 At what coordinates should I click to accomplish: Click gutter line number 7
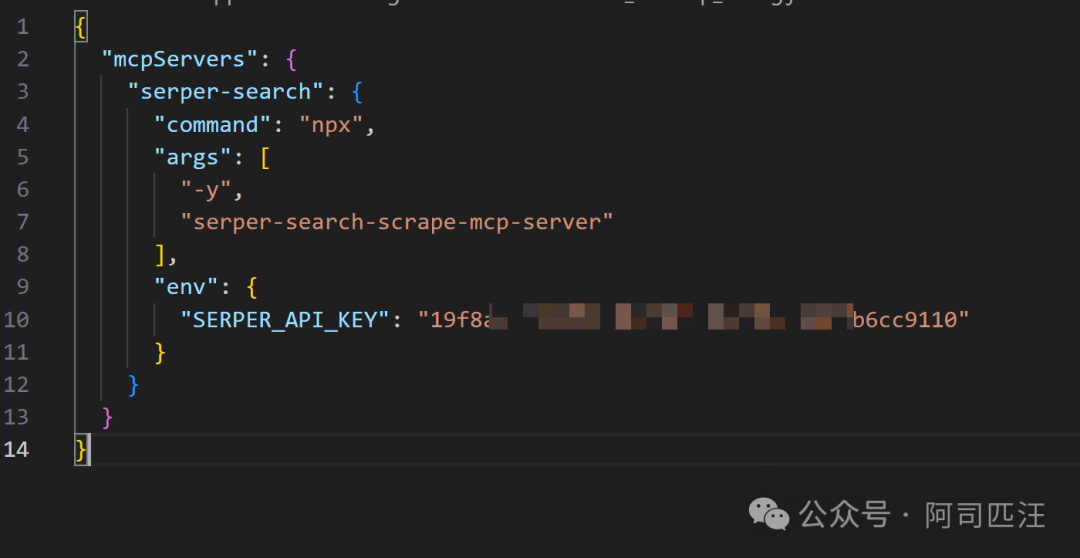(23, 222)
